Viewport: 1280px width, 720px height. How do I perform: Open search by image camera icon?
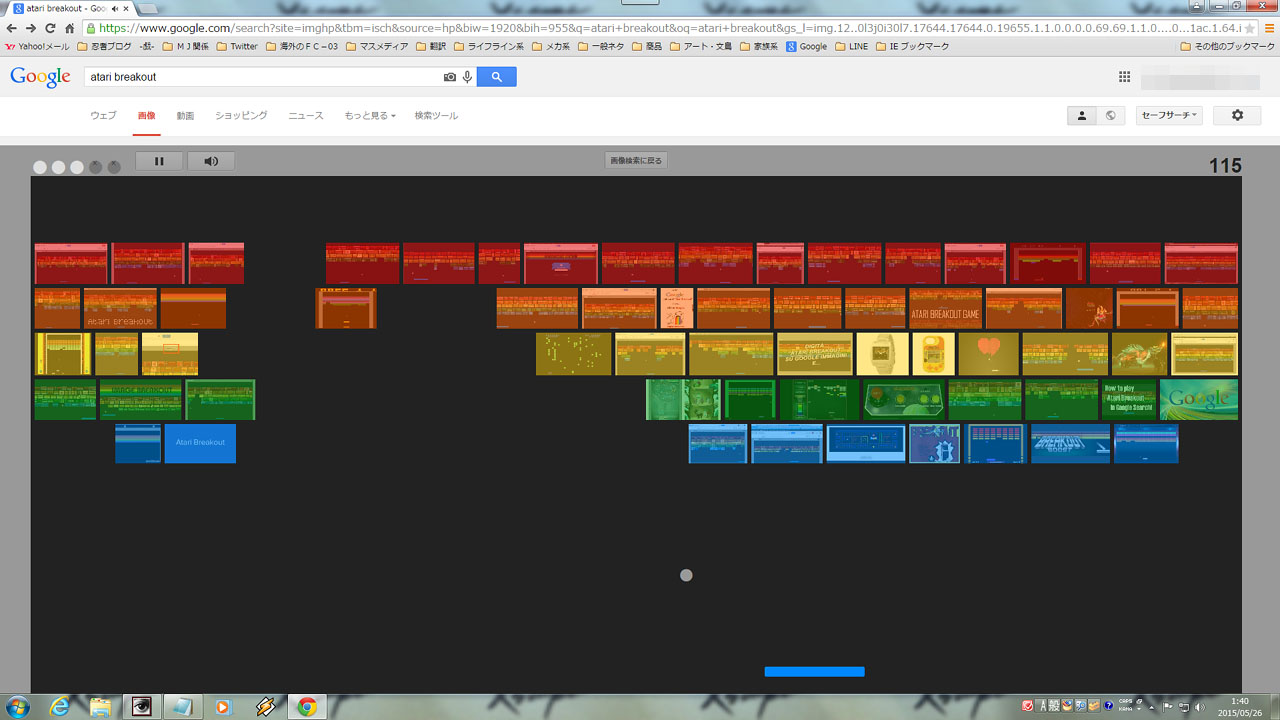(450, 77)
